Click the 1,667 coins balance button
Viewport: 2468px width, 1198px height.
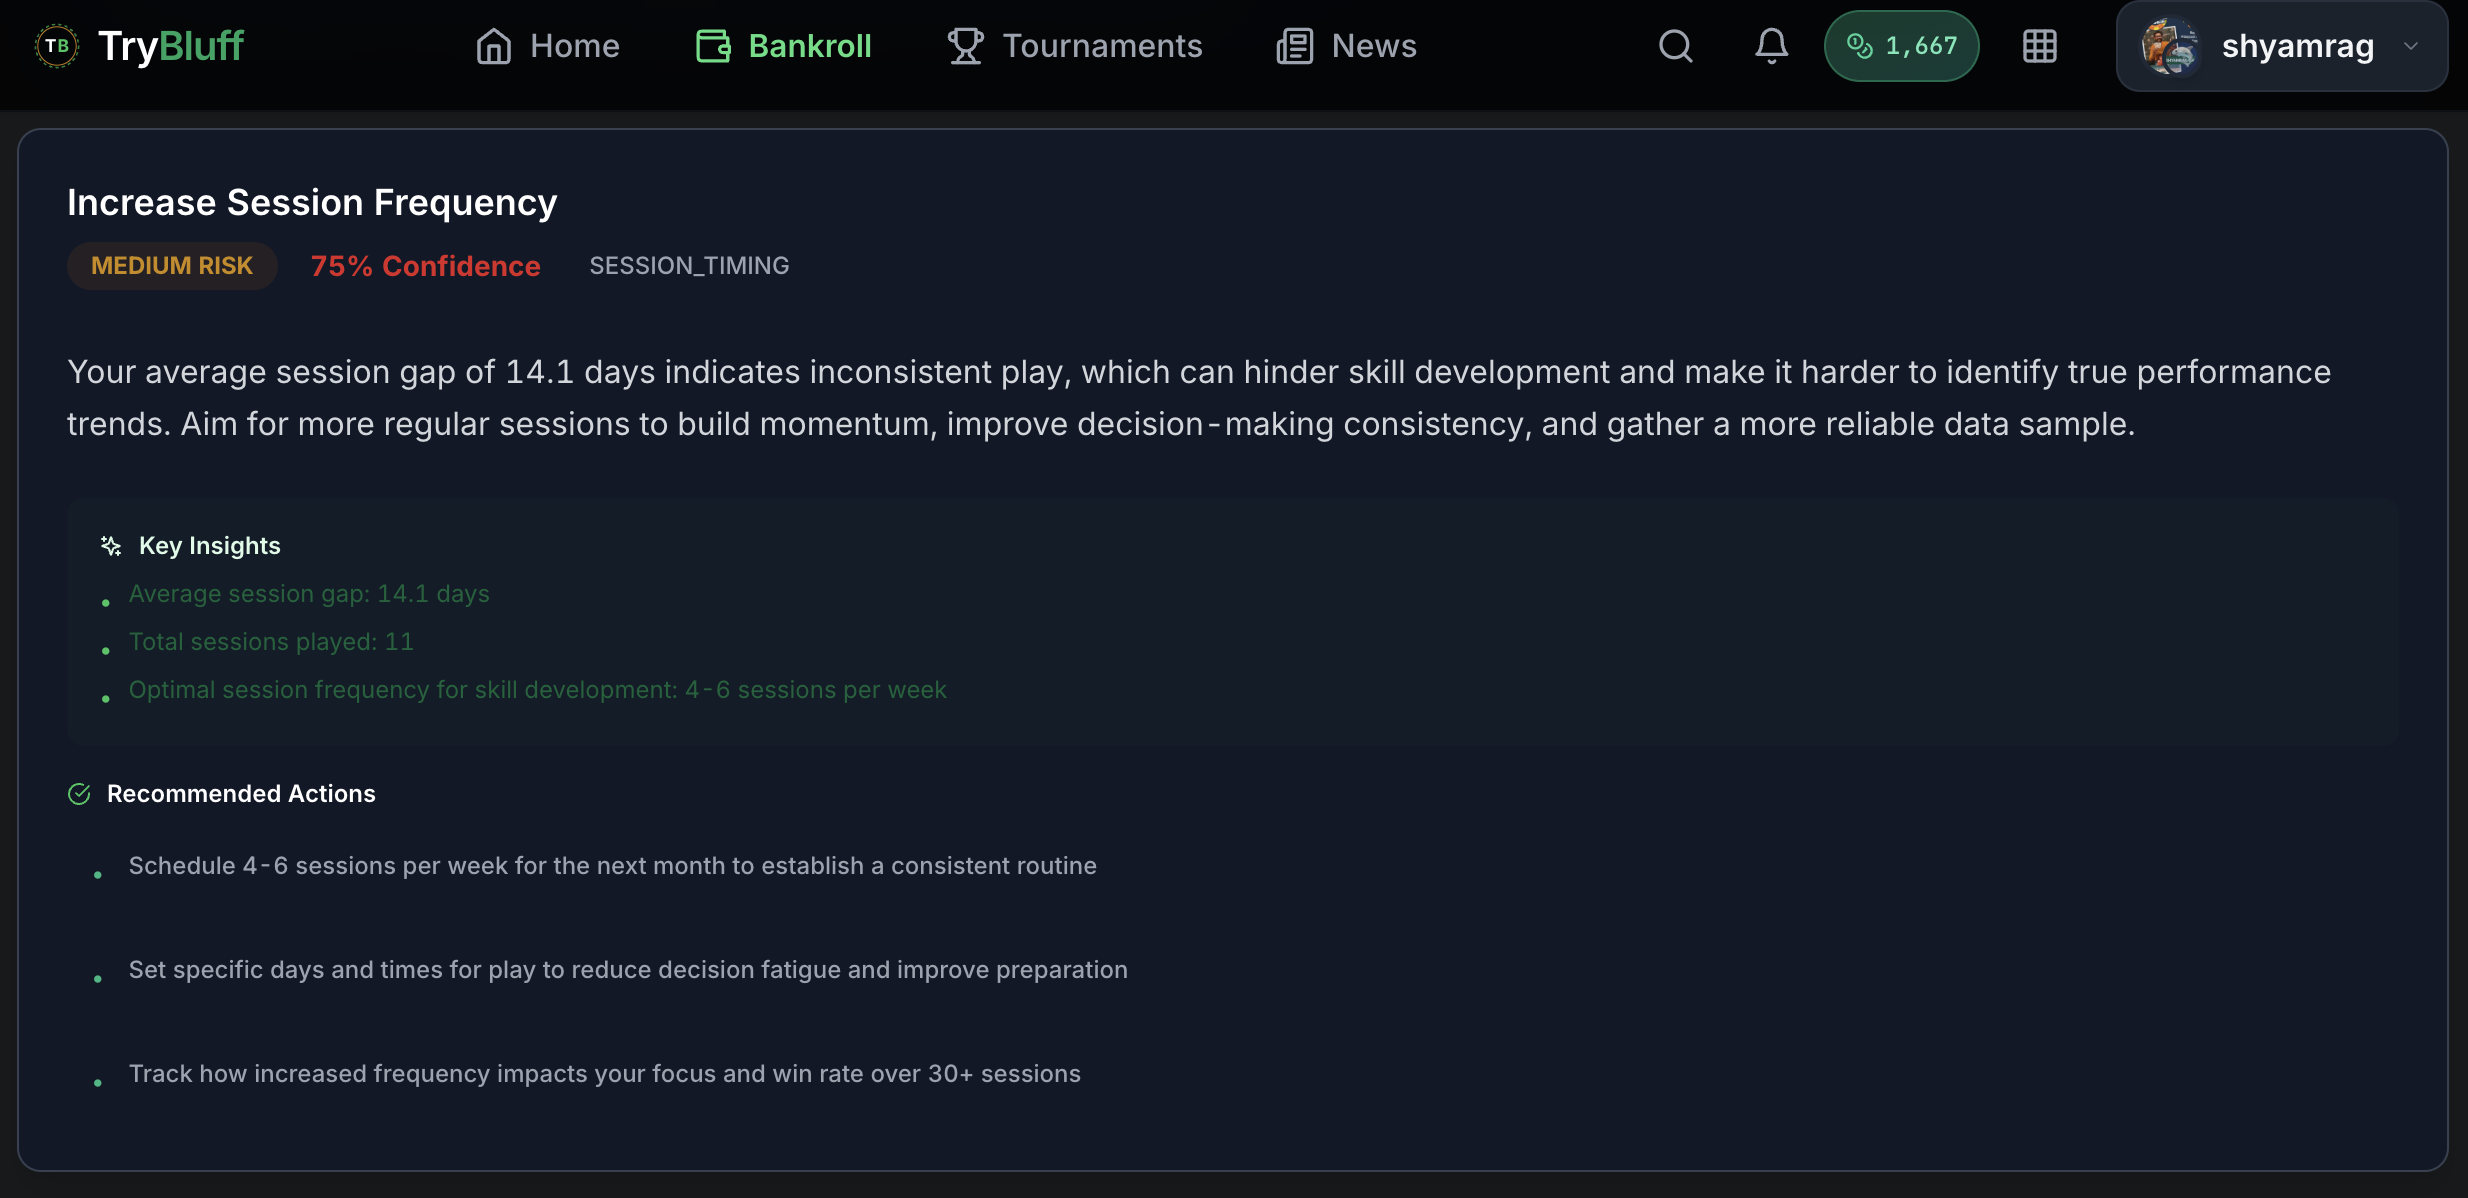tap(1901, 45)
